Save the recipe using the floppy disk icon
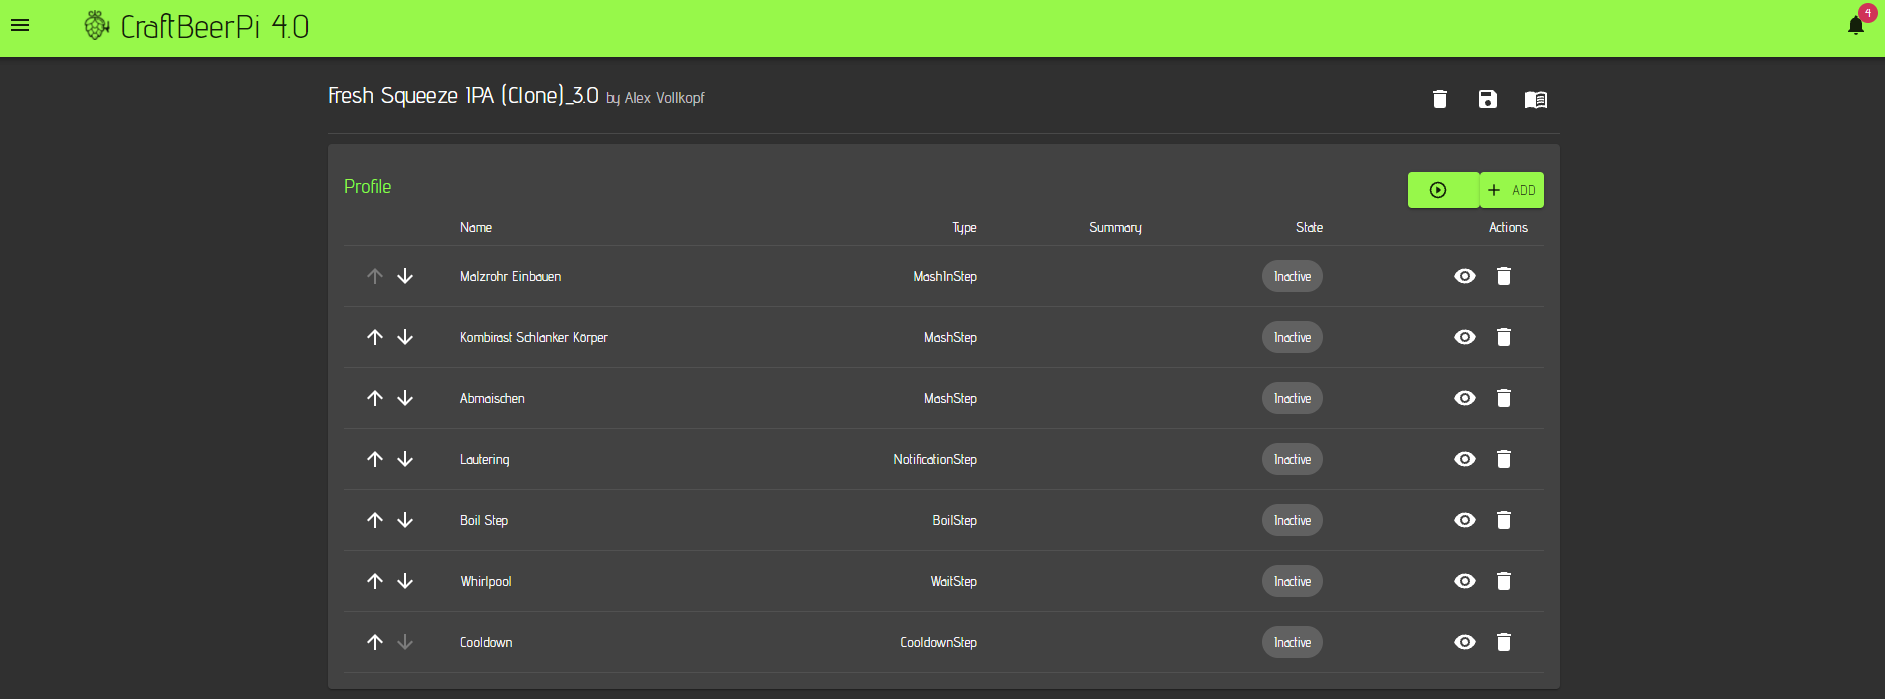The height and width of the screenshot is (699, 1885). 1487,99
